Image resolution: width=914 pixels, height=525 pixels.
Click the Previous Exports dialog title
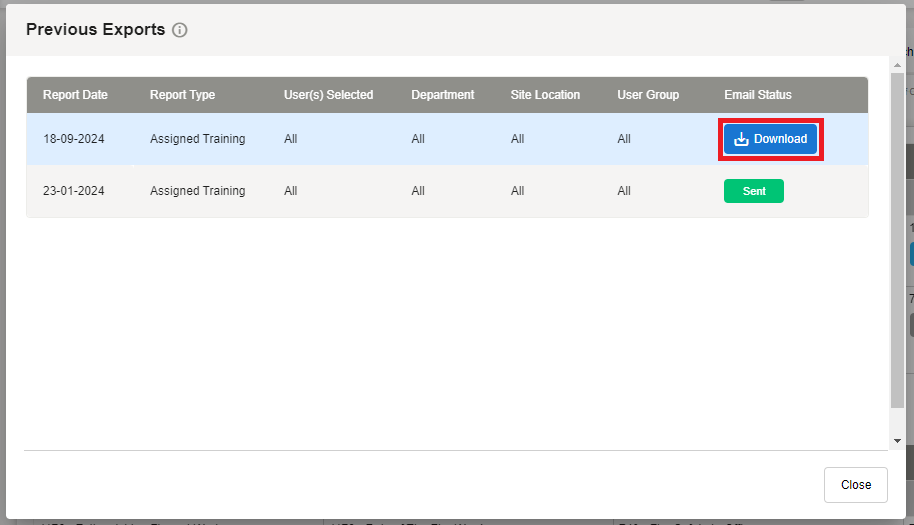[95, 30]
